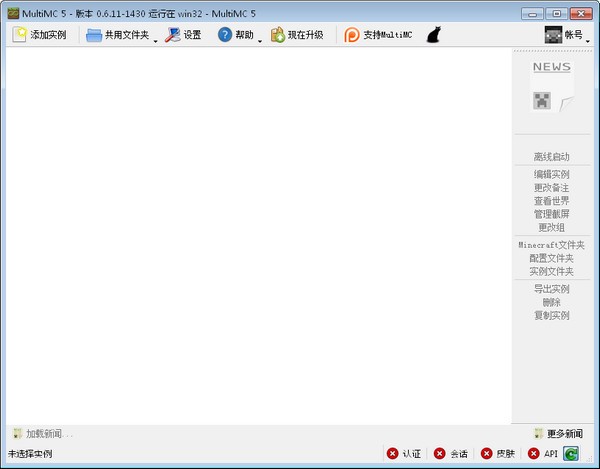Expand the 帮助 (Help) dropdown menu
600x469 pixels.
(x=260, y=37)
